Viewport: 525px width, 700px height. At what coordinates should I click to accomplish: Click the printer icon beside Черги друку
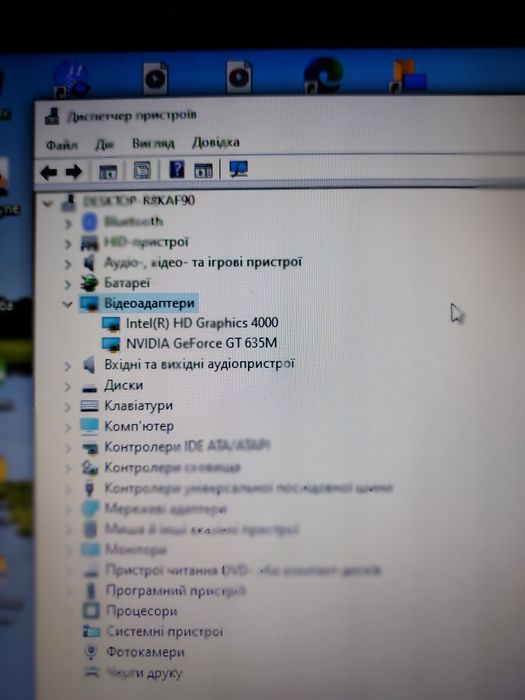(x=92, y=672)
